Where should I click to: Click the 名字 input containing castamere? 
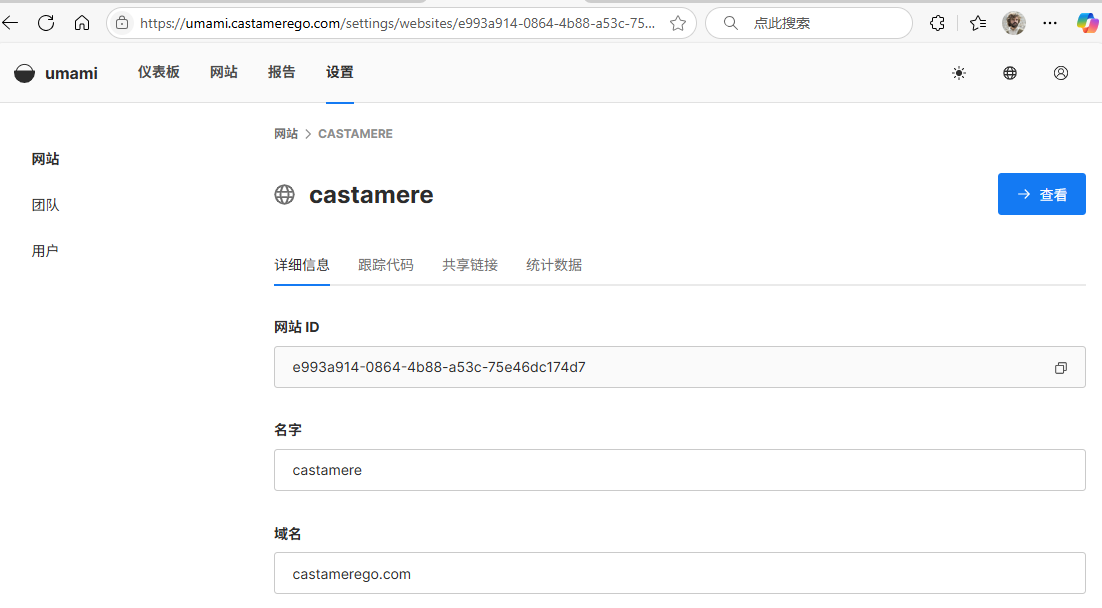point(680,470)
